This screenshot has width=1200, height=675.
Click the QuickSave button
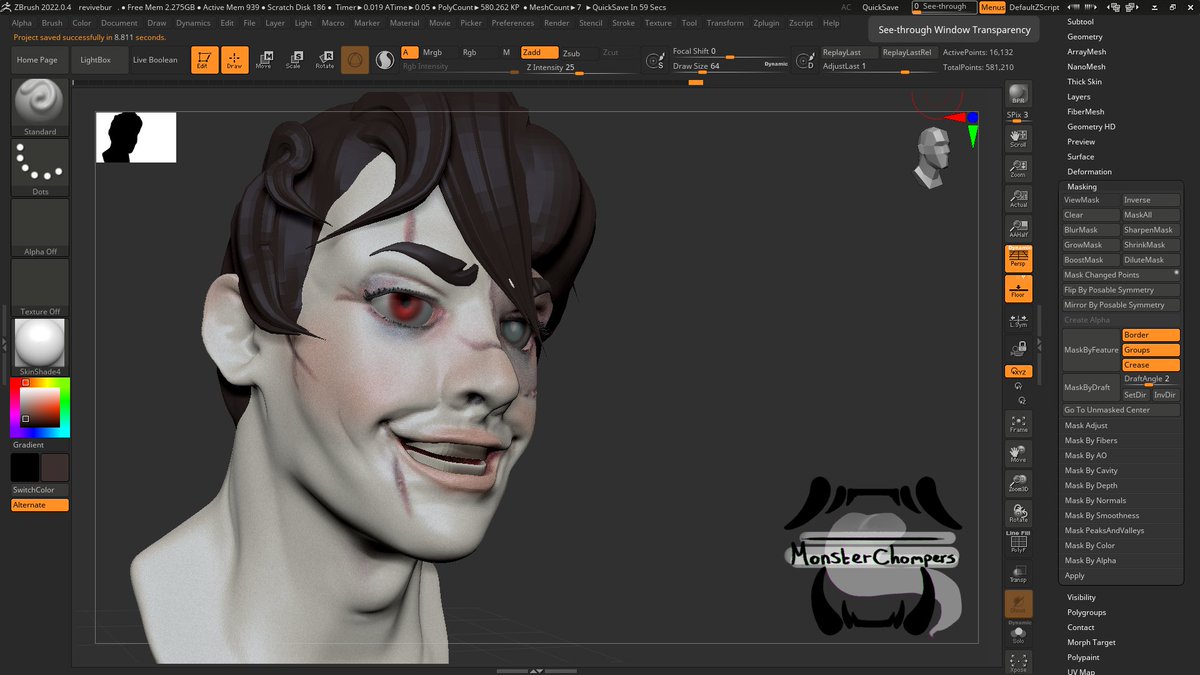pos(880,7)
